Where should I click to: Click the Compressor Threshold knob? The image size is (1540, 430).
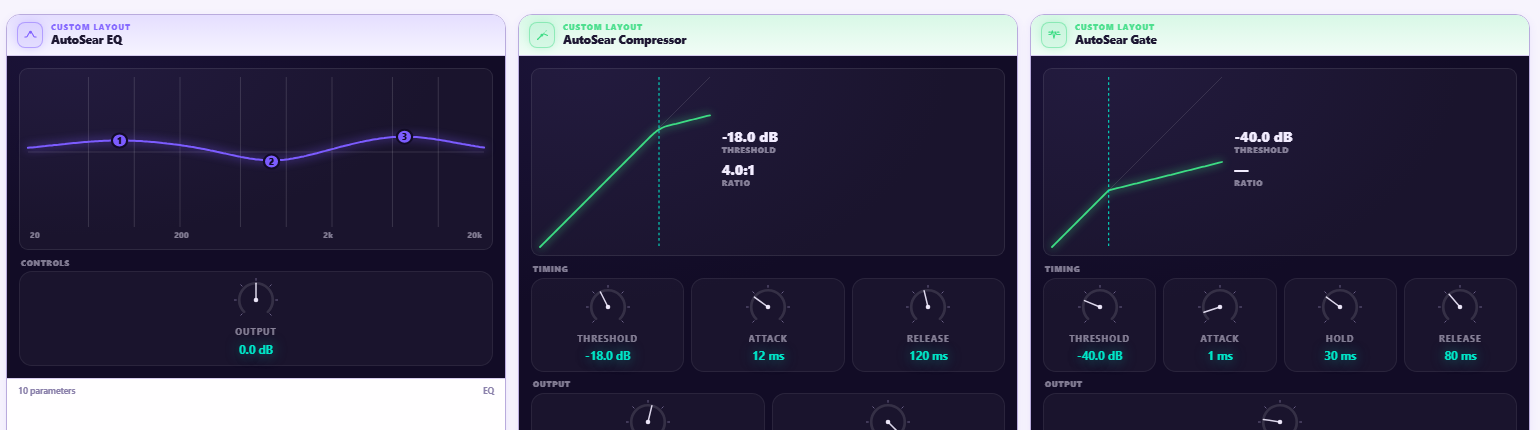pyautogui.click(x=607, y=306)
